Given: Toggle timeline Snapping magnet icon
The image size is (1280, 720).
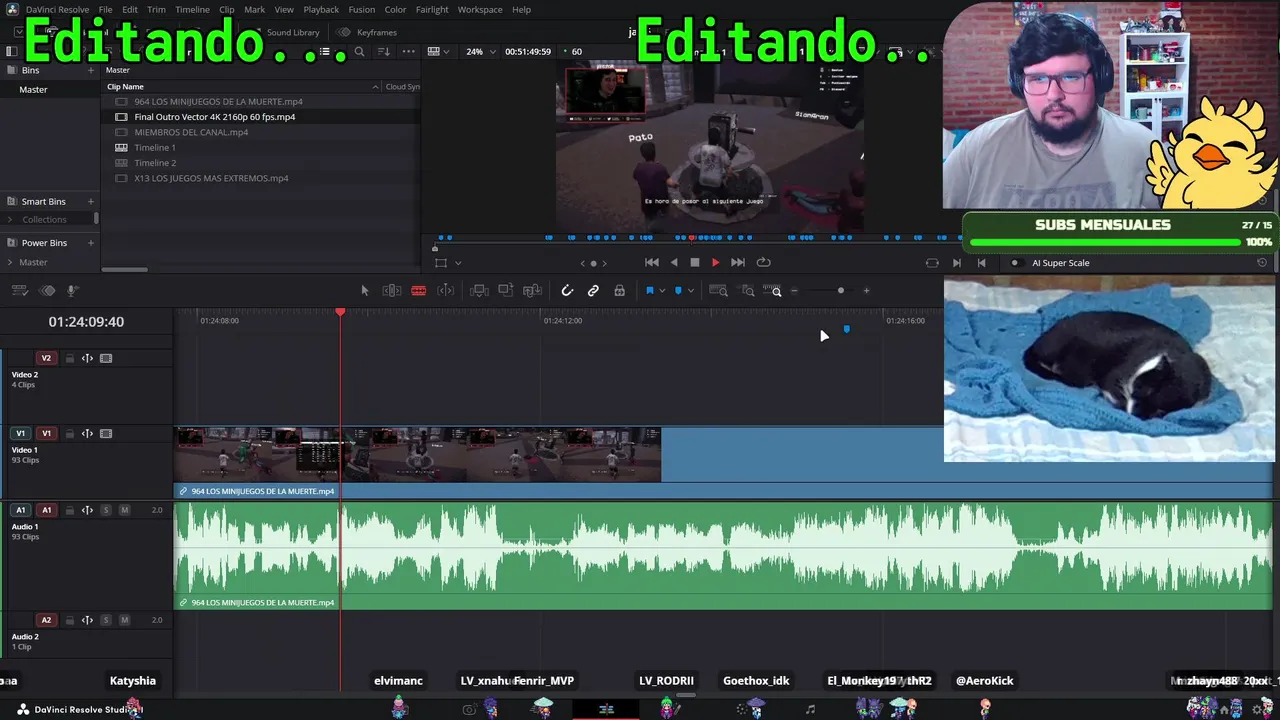Looking at the screenshot, I should coord(567,291).
